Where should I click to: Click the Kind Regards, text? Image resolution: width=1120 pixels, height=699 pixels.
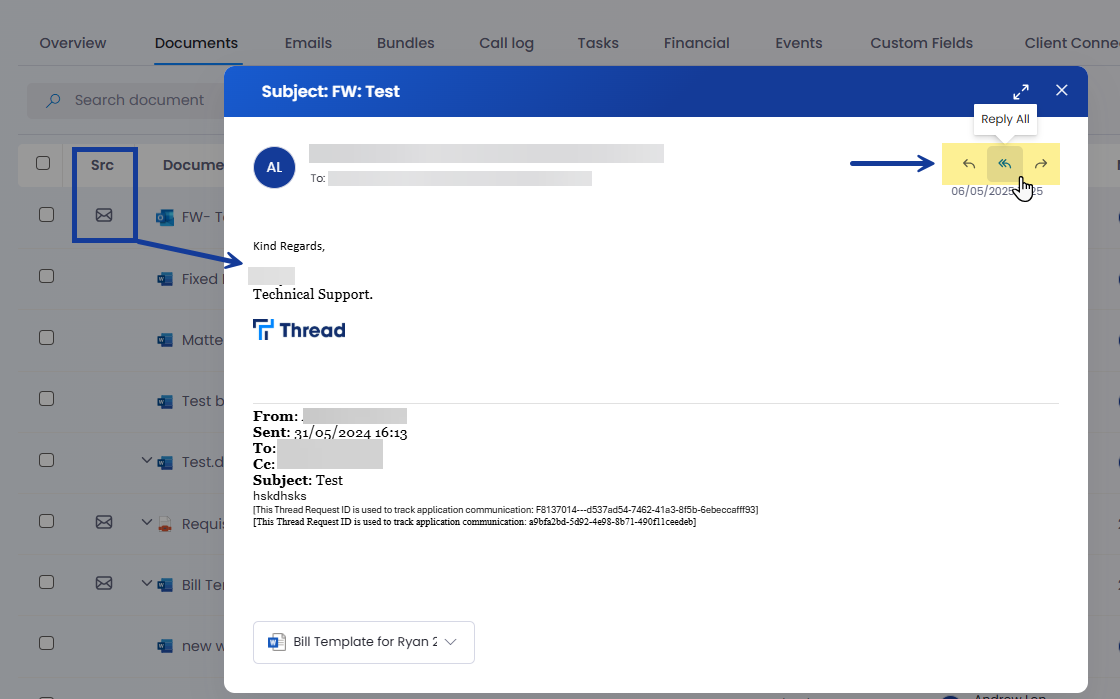pyautogui.click(x=289, y=246)
